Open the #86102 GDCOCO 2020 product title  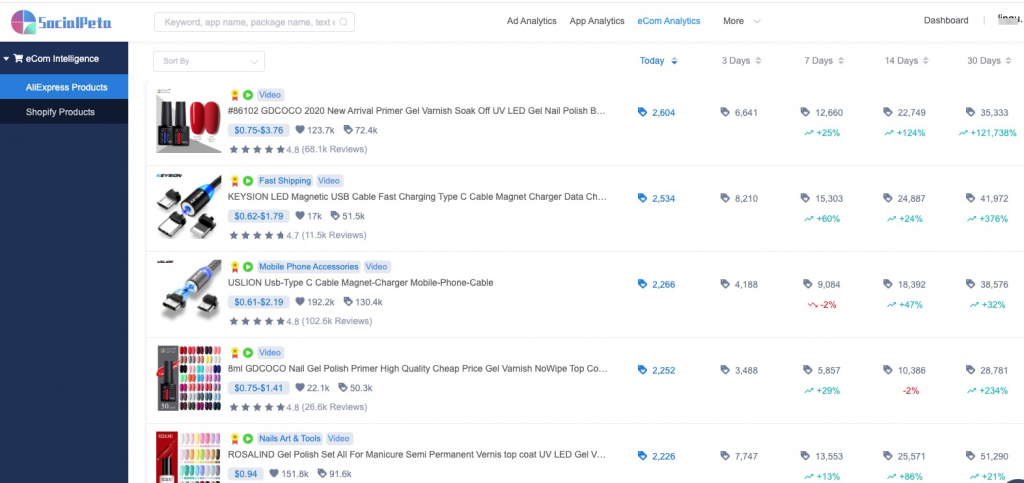(417, 111)
